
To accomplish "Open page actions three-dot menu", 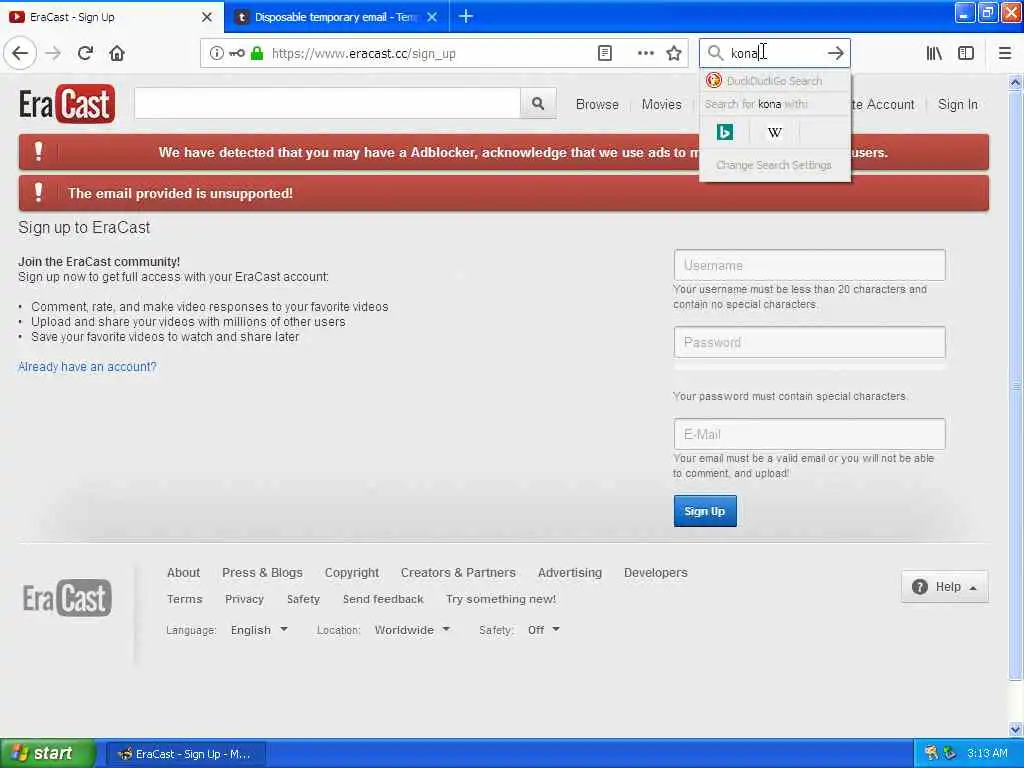I will tap(645, 53).
